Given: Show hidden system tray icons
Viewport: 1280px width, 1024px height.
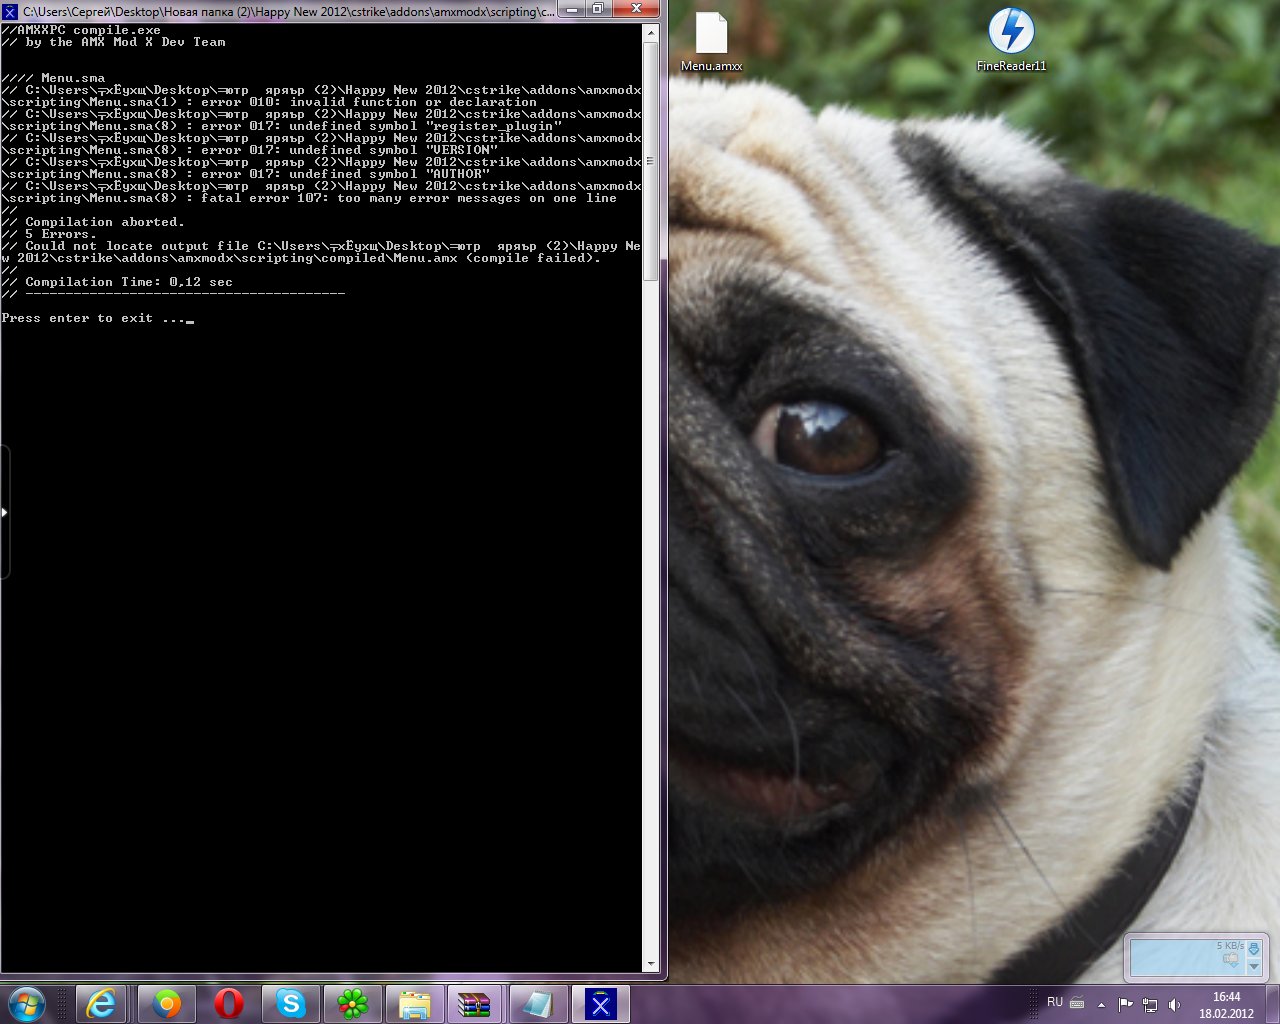Looking at the screenshot, I should [x=1101, y=1005].
